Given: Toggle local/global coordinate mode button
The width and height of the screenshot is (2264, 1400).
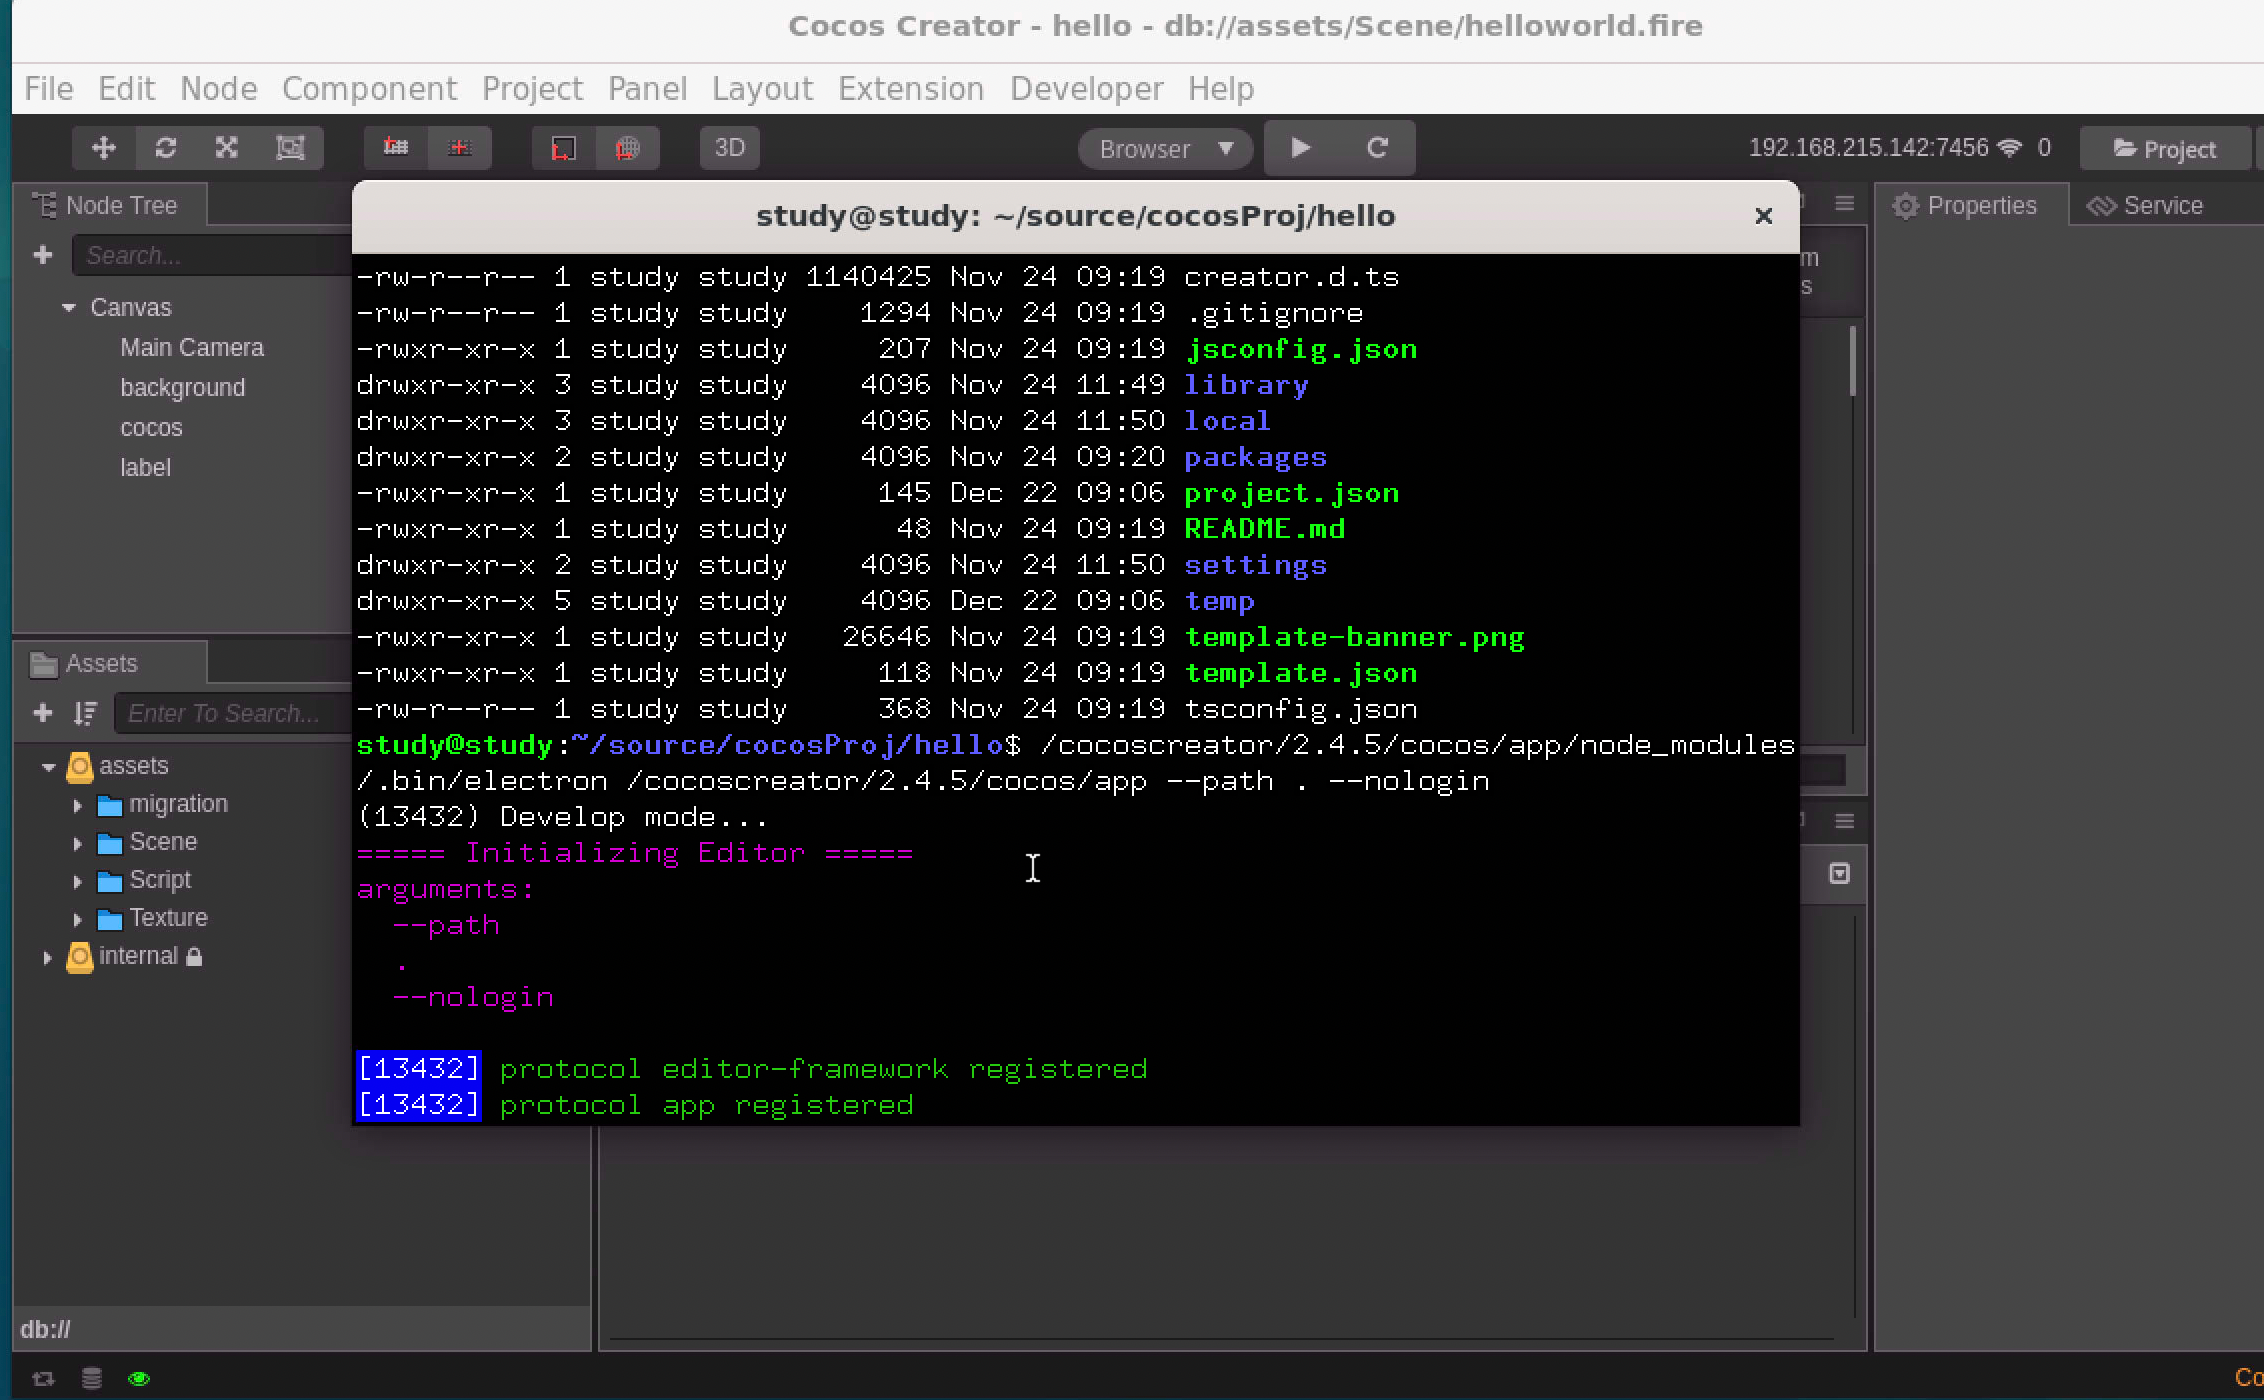Looking at the screenshot, I should pyautogui.click(x=564, y=148).
